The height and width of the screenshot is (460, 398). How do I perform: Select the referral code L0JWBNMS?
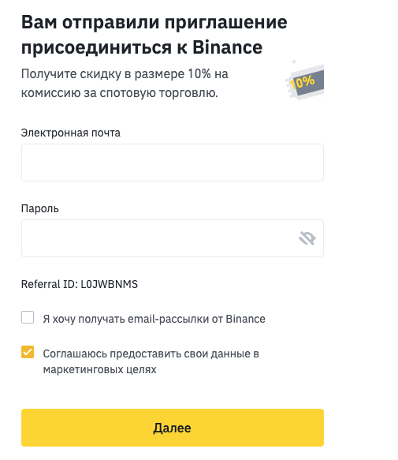[109, 284]
